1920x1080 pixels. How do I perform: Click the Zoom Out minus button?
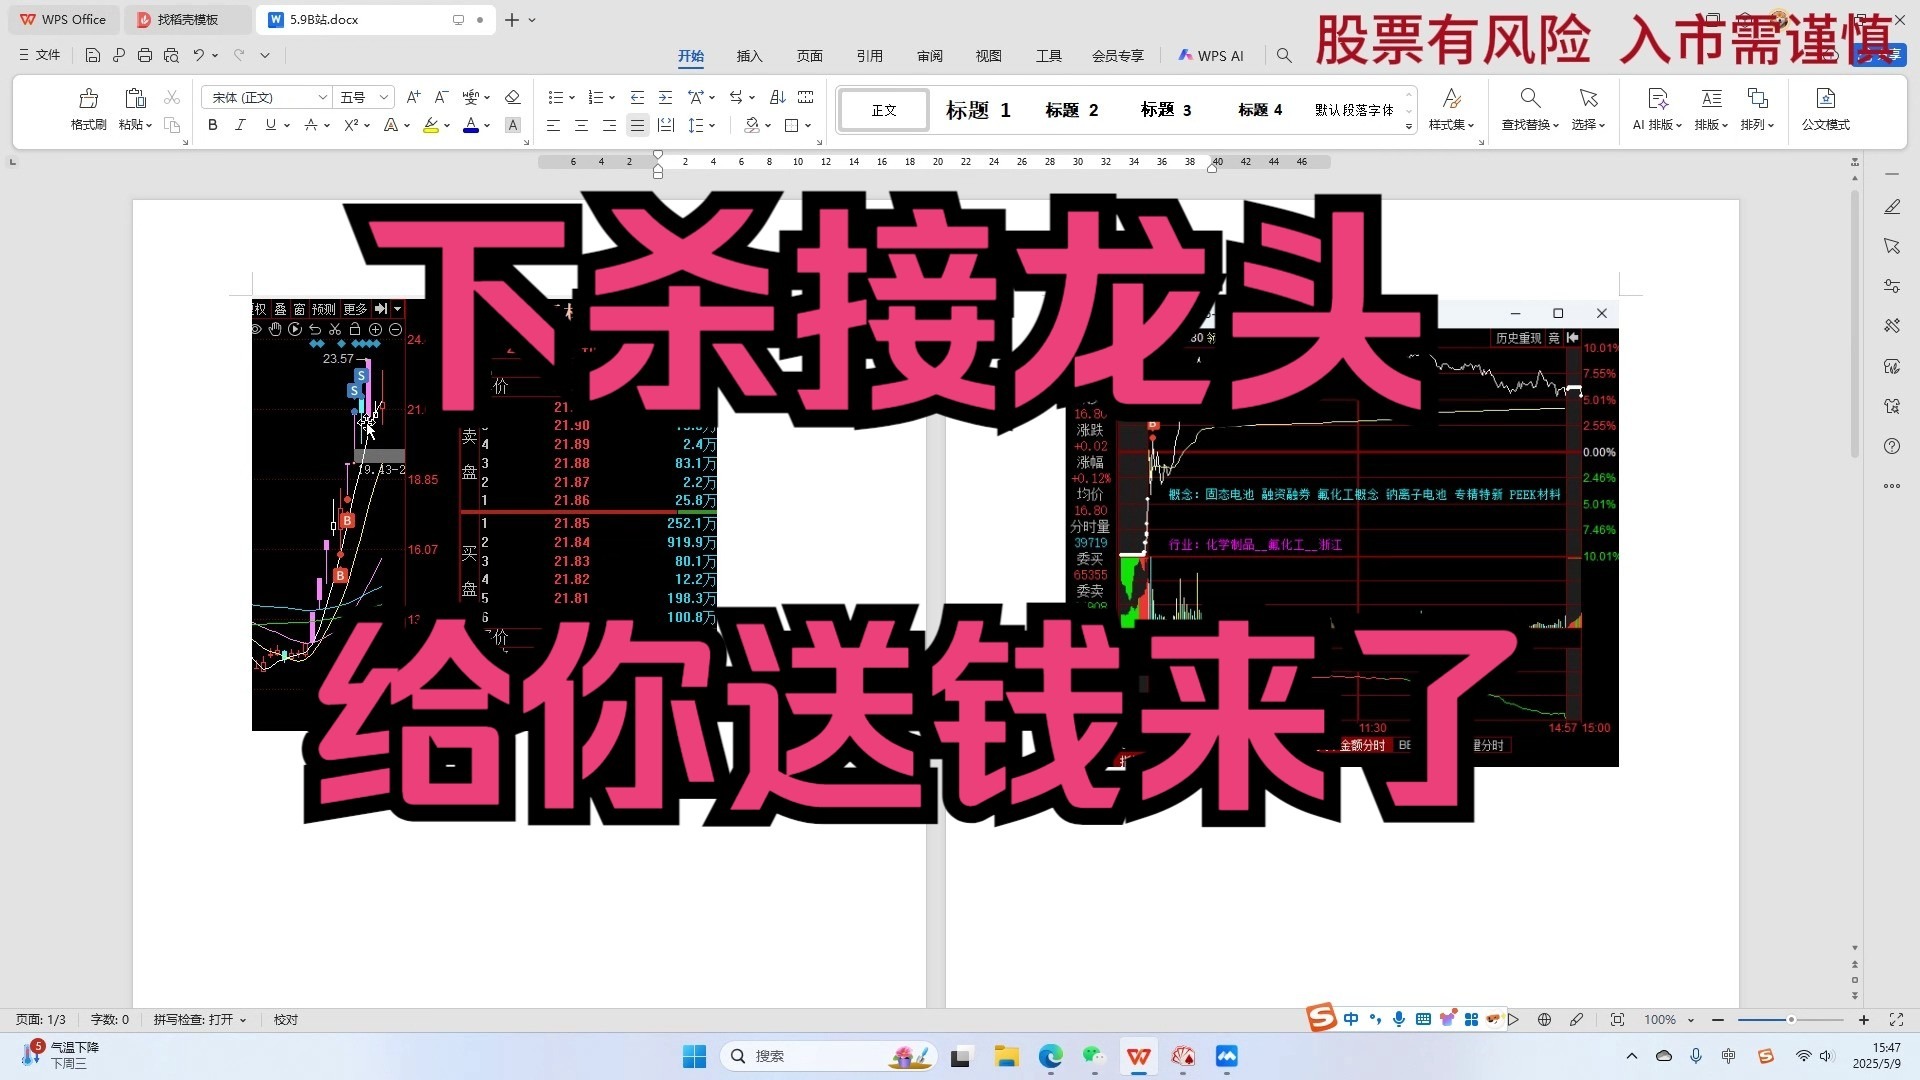pyautogui.click(x=1718, y=1020)
